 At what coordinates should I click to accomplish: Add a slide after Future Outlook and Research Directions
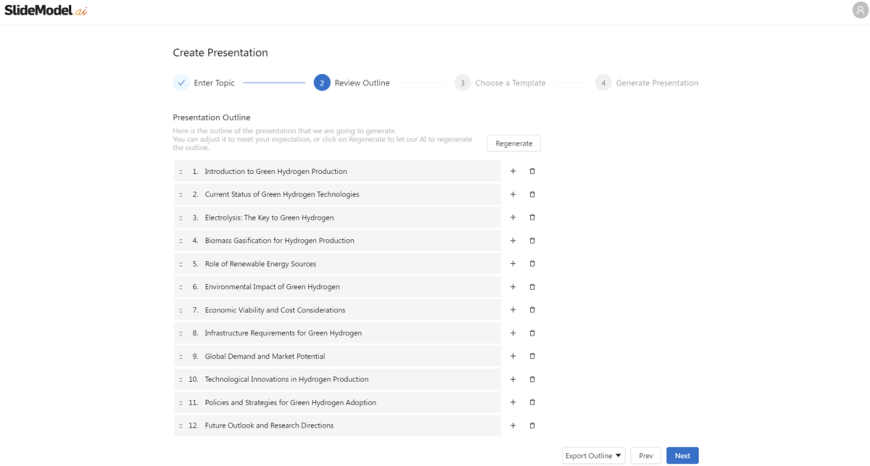(513, 426)
